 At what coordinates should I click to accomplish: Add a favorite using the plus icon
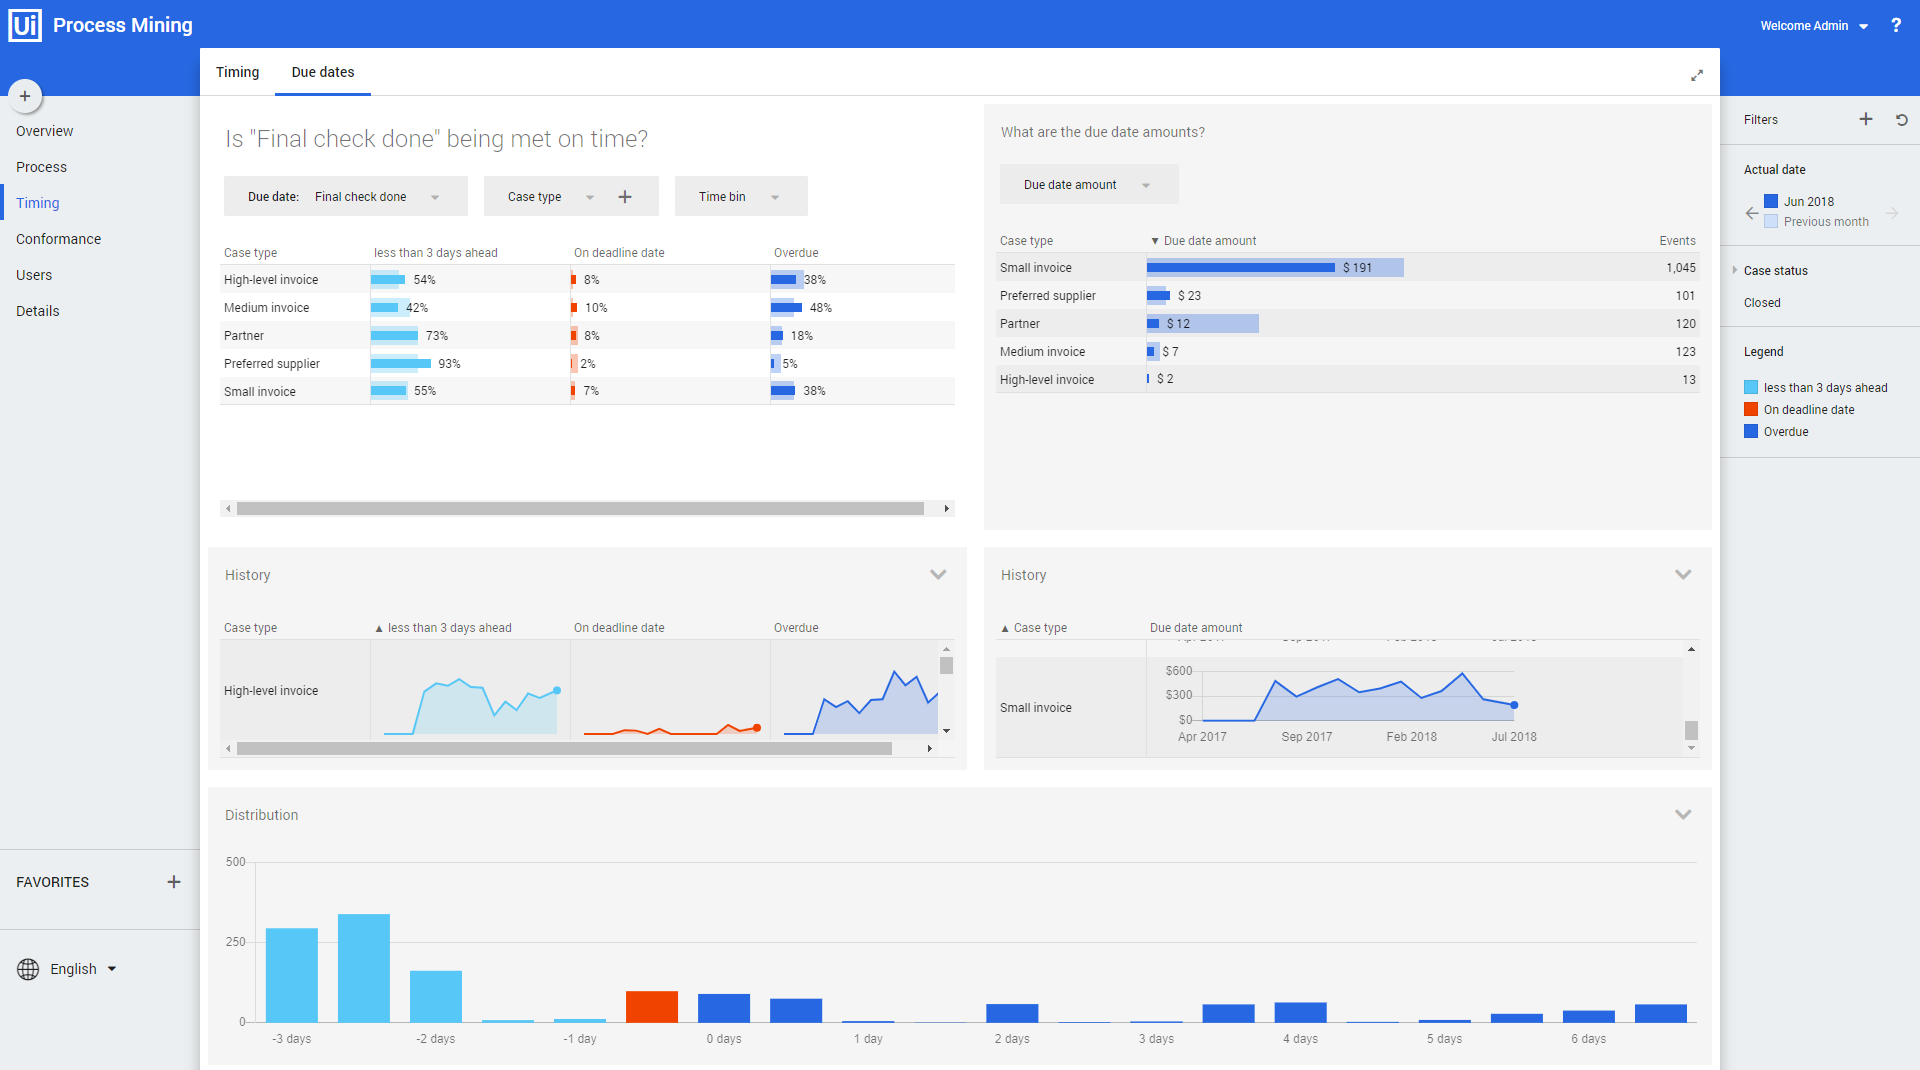click(x=174, y=882)
